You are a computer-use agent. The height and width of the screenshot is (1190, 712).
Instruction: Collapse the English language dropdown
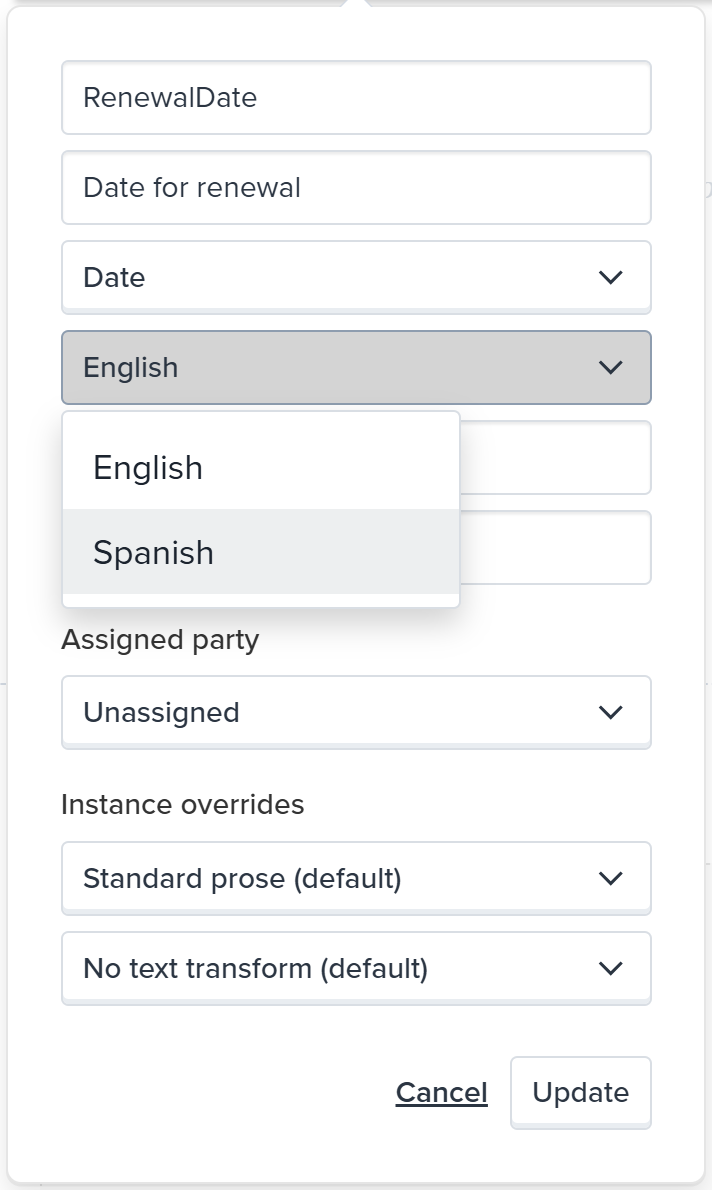tap(356, 367)
